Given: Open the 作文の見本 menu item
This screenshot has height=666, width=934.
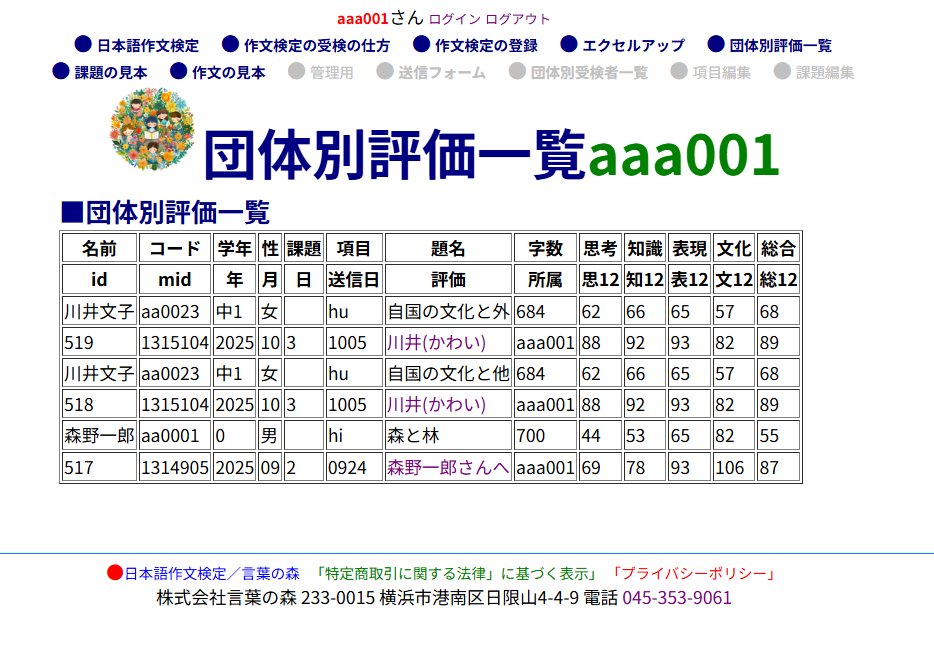Looking at the screenshot, I should point(228,72).
